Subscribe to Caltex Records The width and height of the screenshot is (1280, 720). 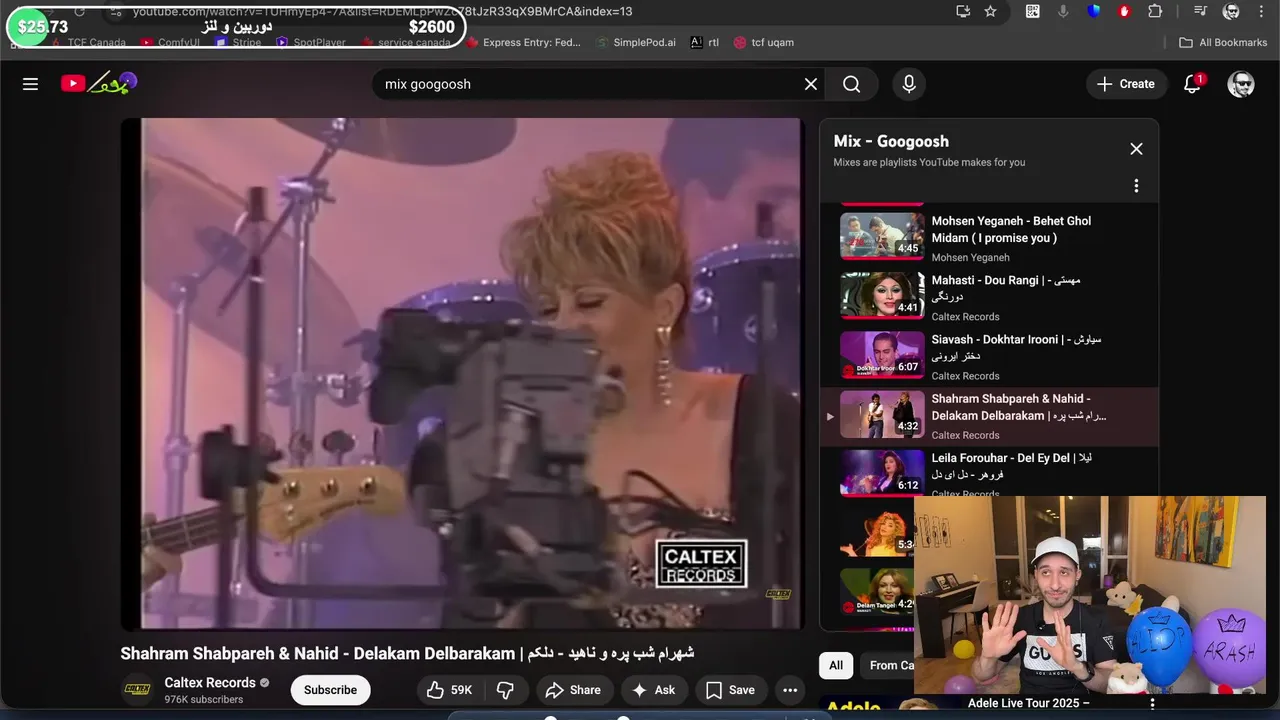pos(330,690)
